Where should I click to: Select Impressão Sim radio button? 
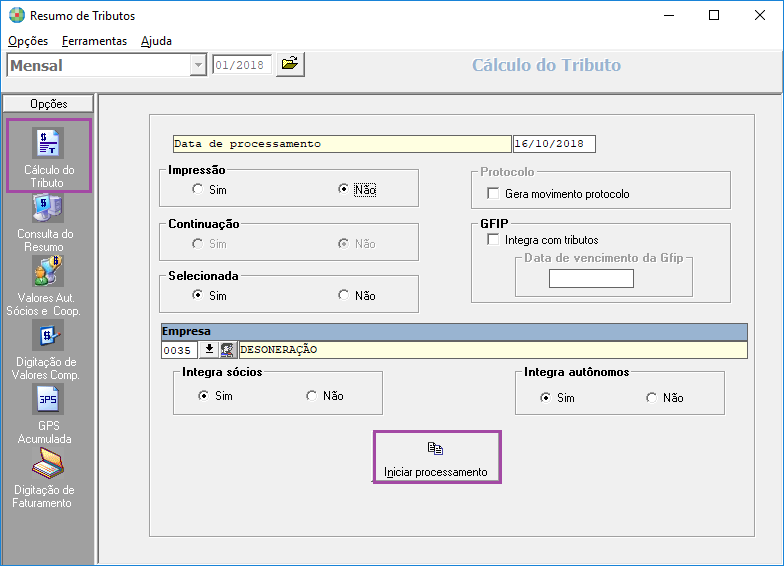(198, 189)
